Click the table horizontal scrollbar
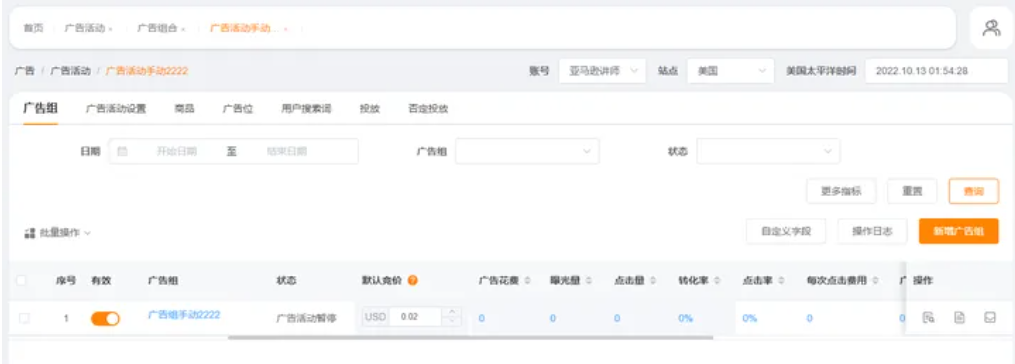 pyautogui.click(x=470, y=337)
